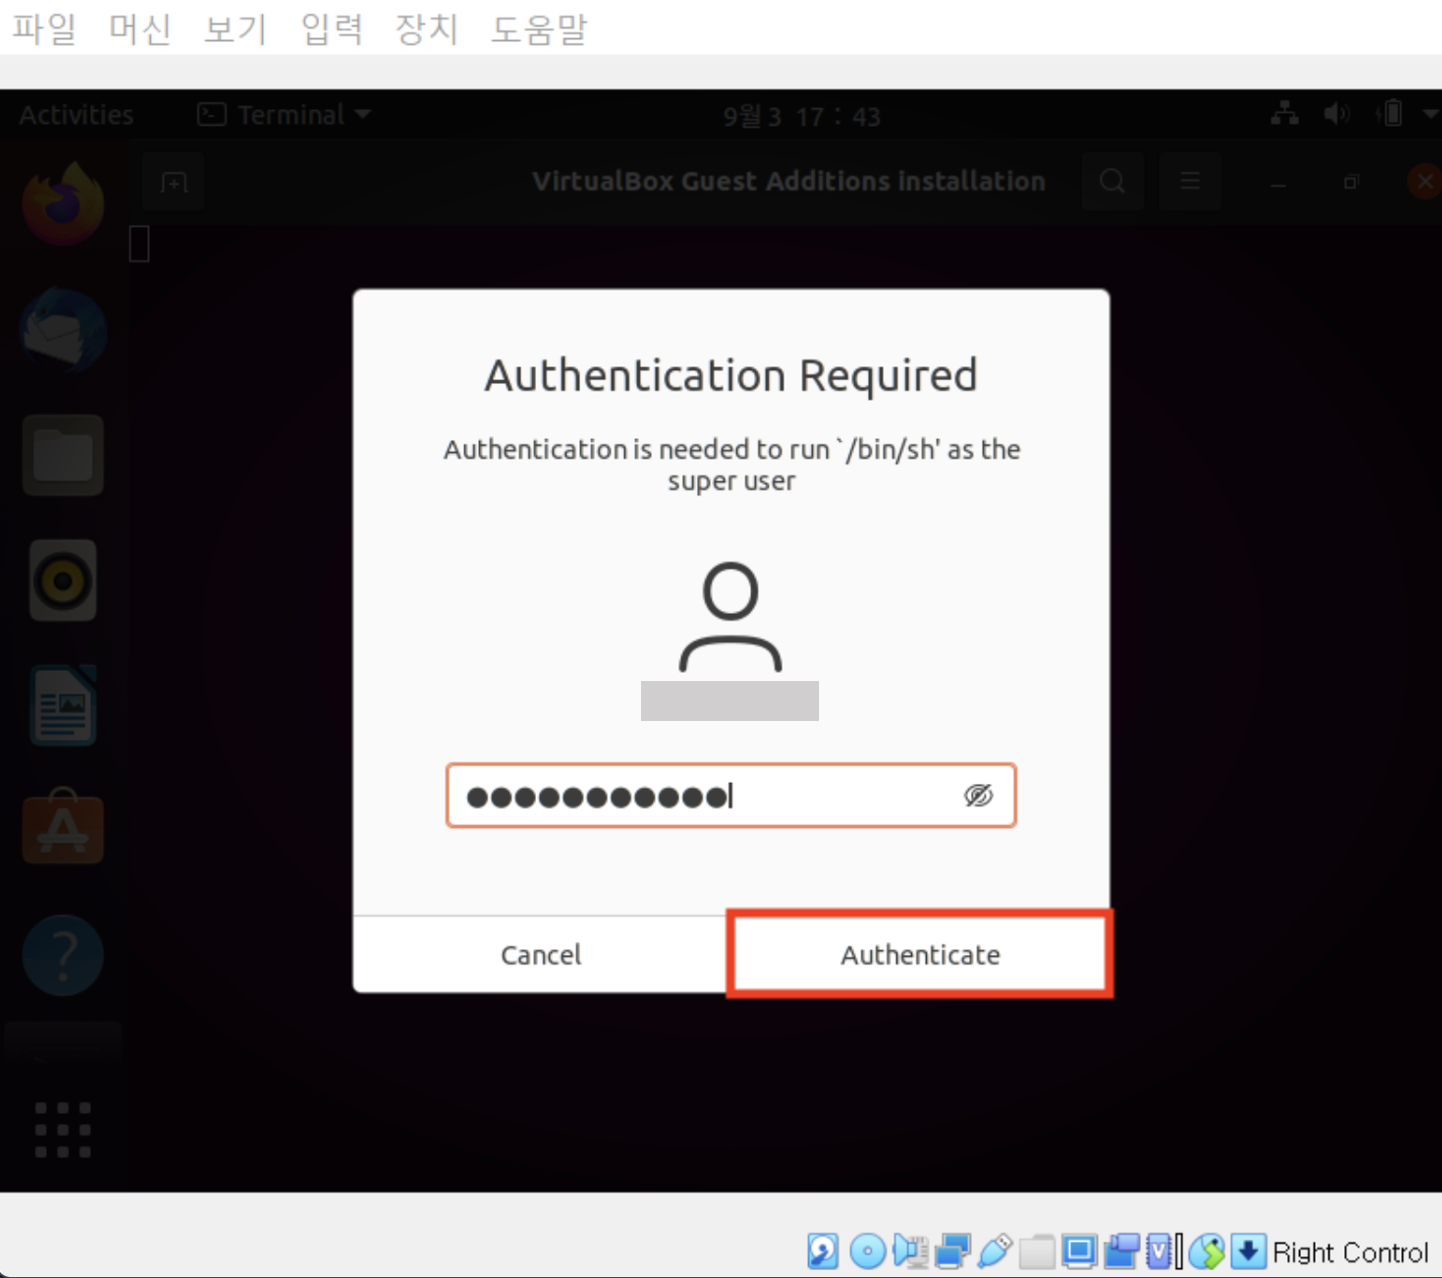Launch Thunderbird mail from the dock
Screen dimensions: 1442x1278
(63, 330)
